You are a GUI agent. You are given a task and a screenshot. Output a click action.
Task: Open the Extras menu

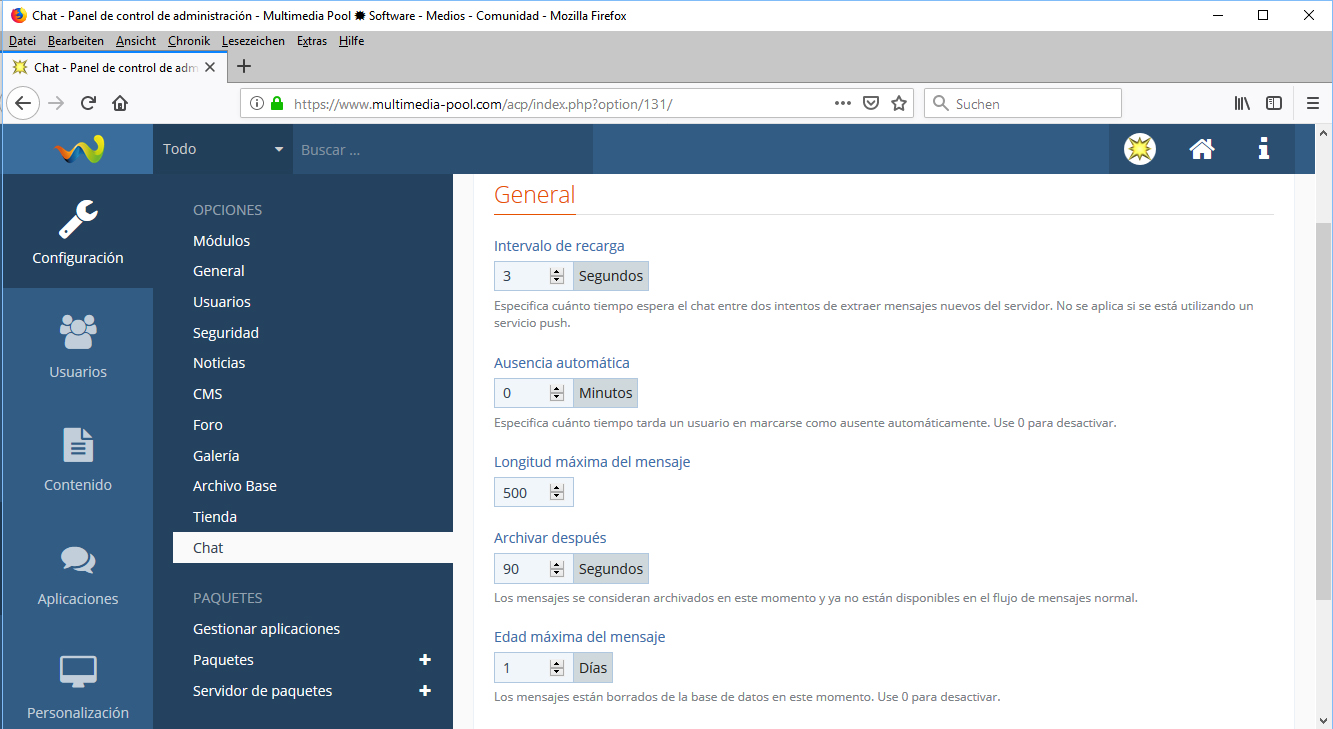click(x=312, y=41)
